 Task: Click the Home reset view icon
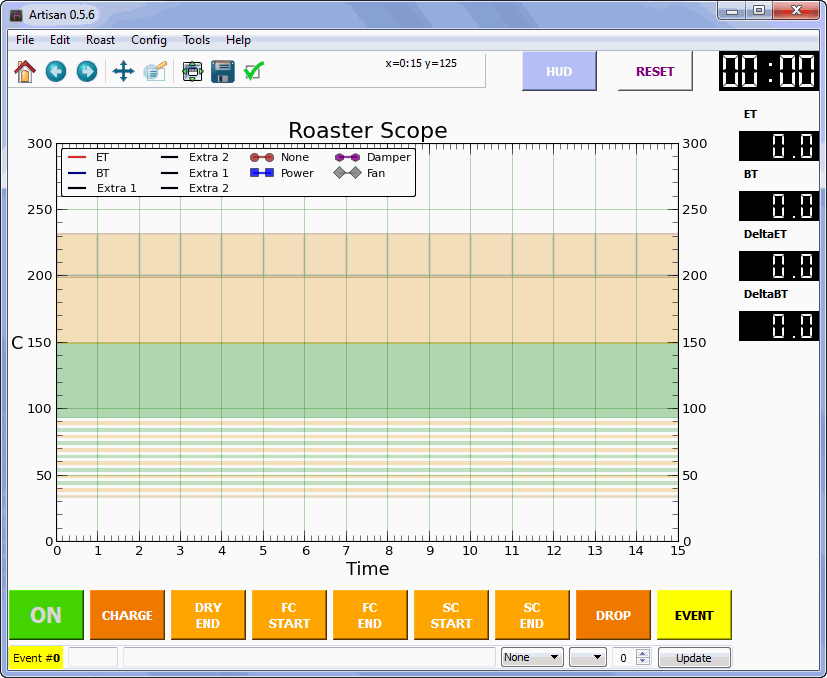click(25, 71)
